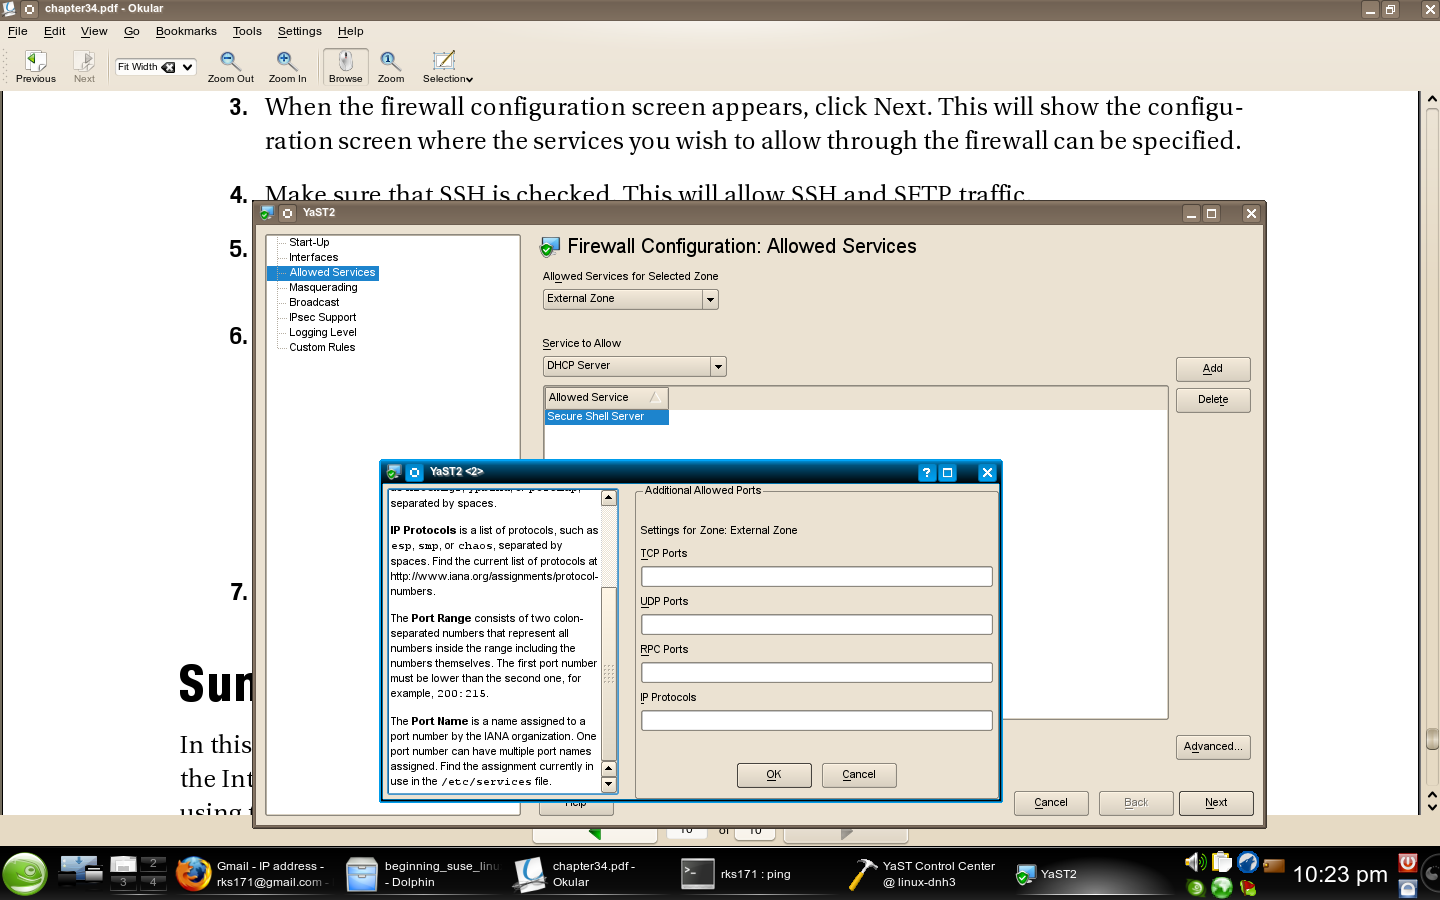This screenshot has width=1440, height=900.
Task: Select Allowed Services in firewall tree
Action: pyautogui.click(x=332, y=273)
